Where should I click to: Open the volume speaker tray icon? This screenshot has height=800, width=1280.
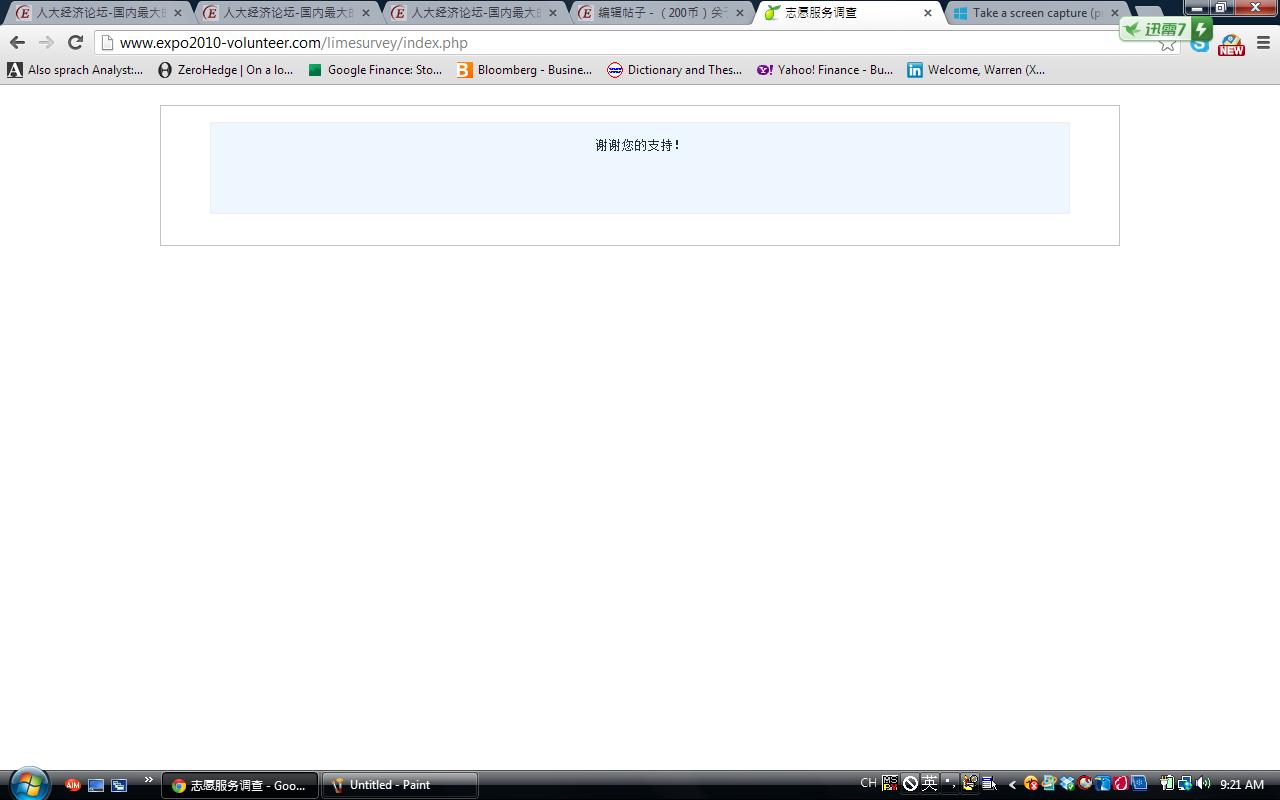(1203, 783)
